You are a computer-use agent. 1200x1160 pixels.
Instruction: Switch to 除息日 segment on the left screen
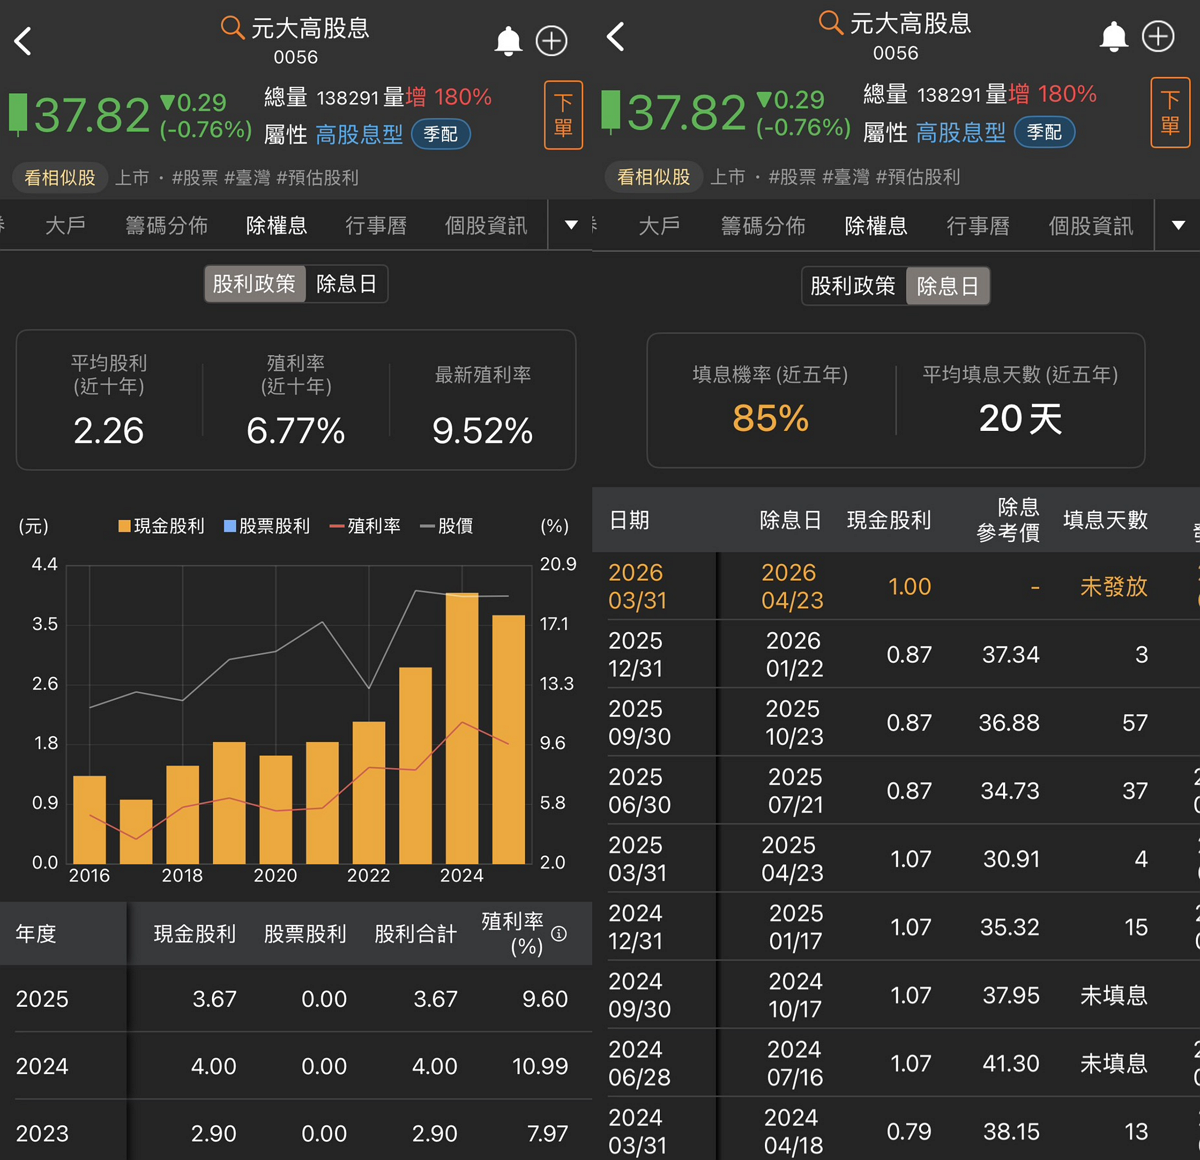[346, 284]
